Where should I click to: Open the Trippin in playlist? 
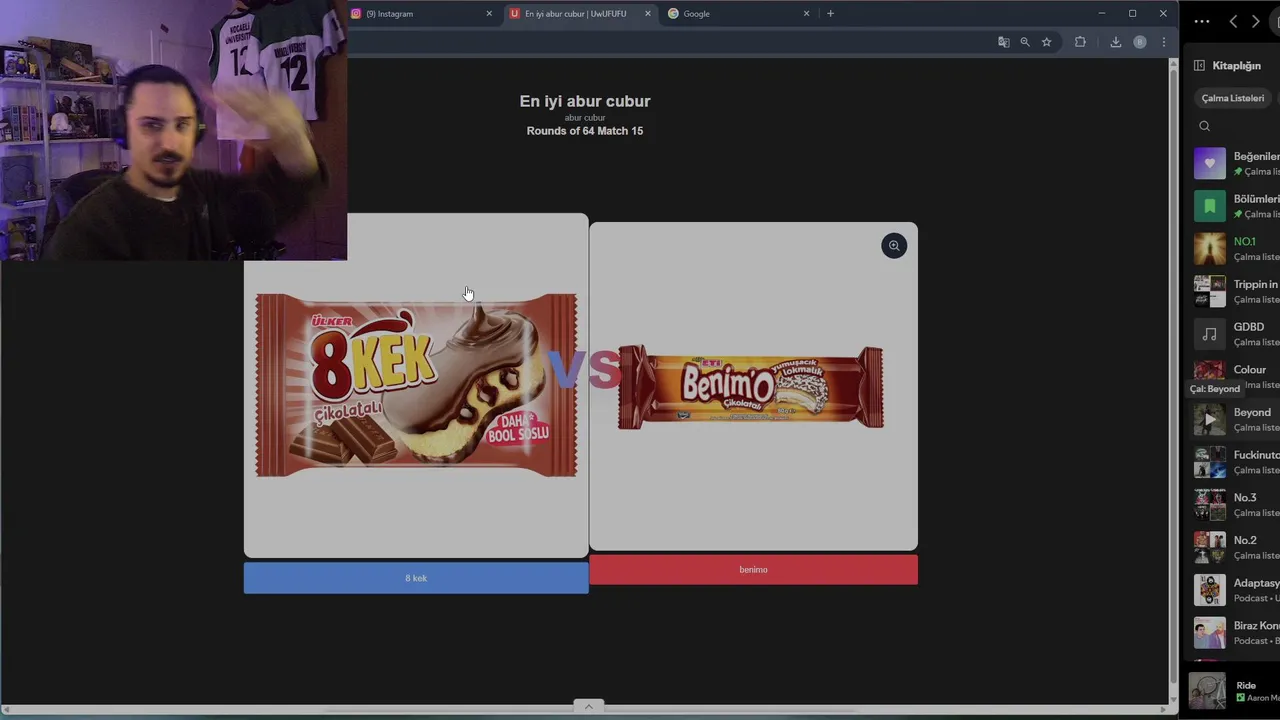[1236, 291]
